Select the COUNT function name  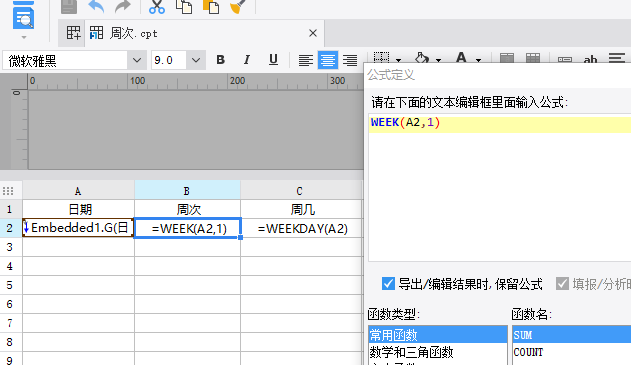pyautogui.click(x=572, y=352)
